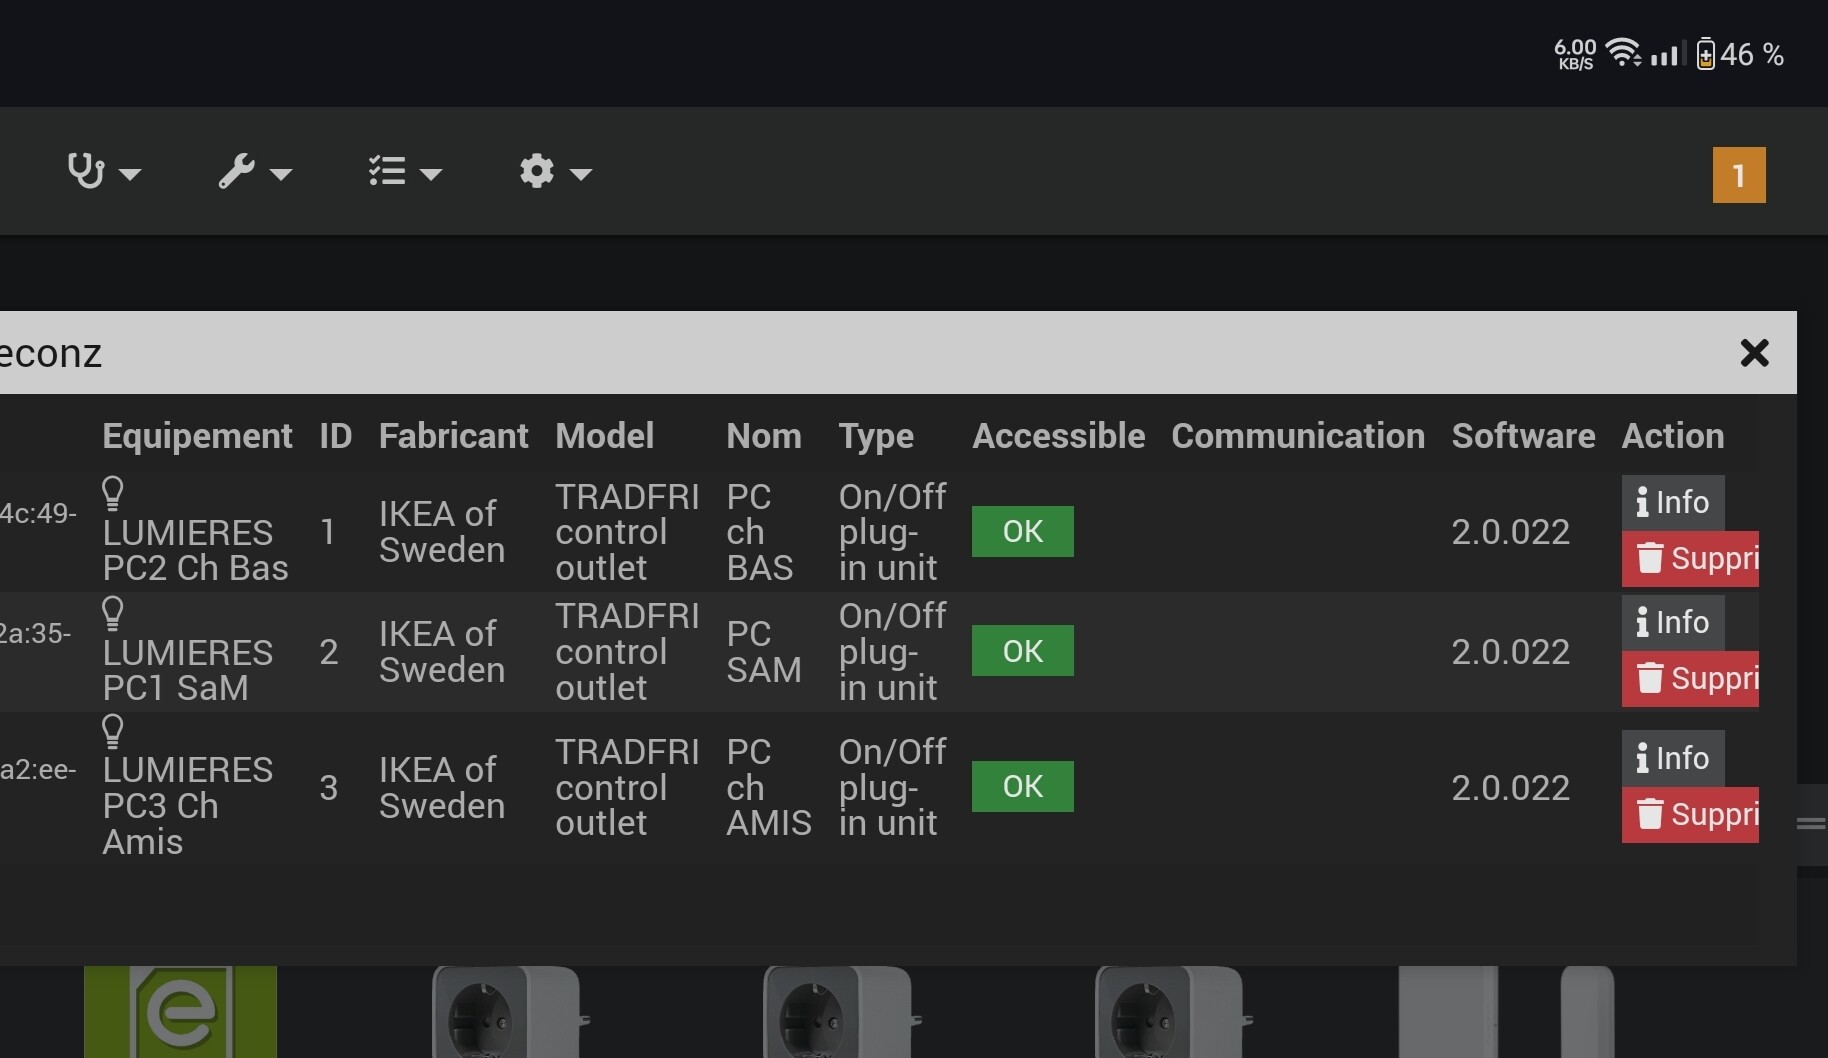The height and width of the screenshot is (1058, 1828).
Task: Open the checklist menu
Action: point(387,171)
